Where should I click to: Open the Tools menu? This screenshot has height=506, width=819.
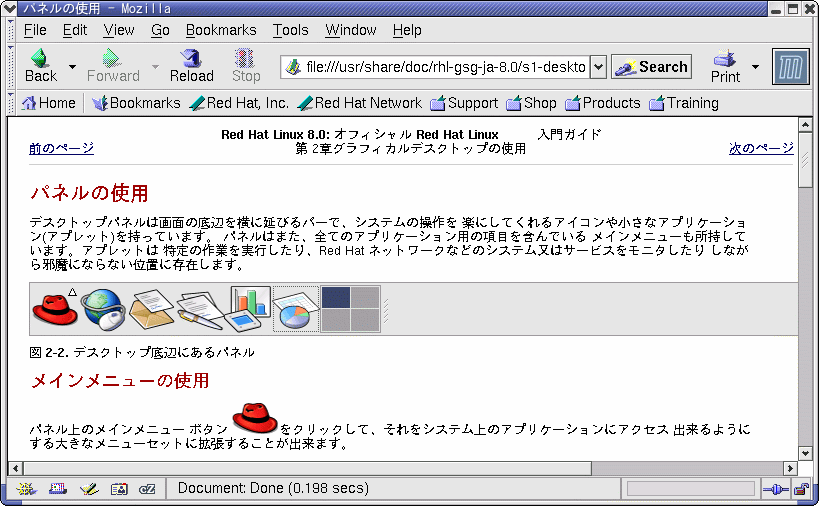click(x=291, y=30)
